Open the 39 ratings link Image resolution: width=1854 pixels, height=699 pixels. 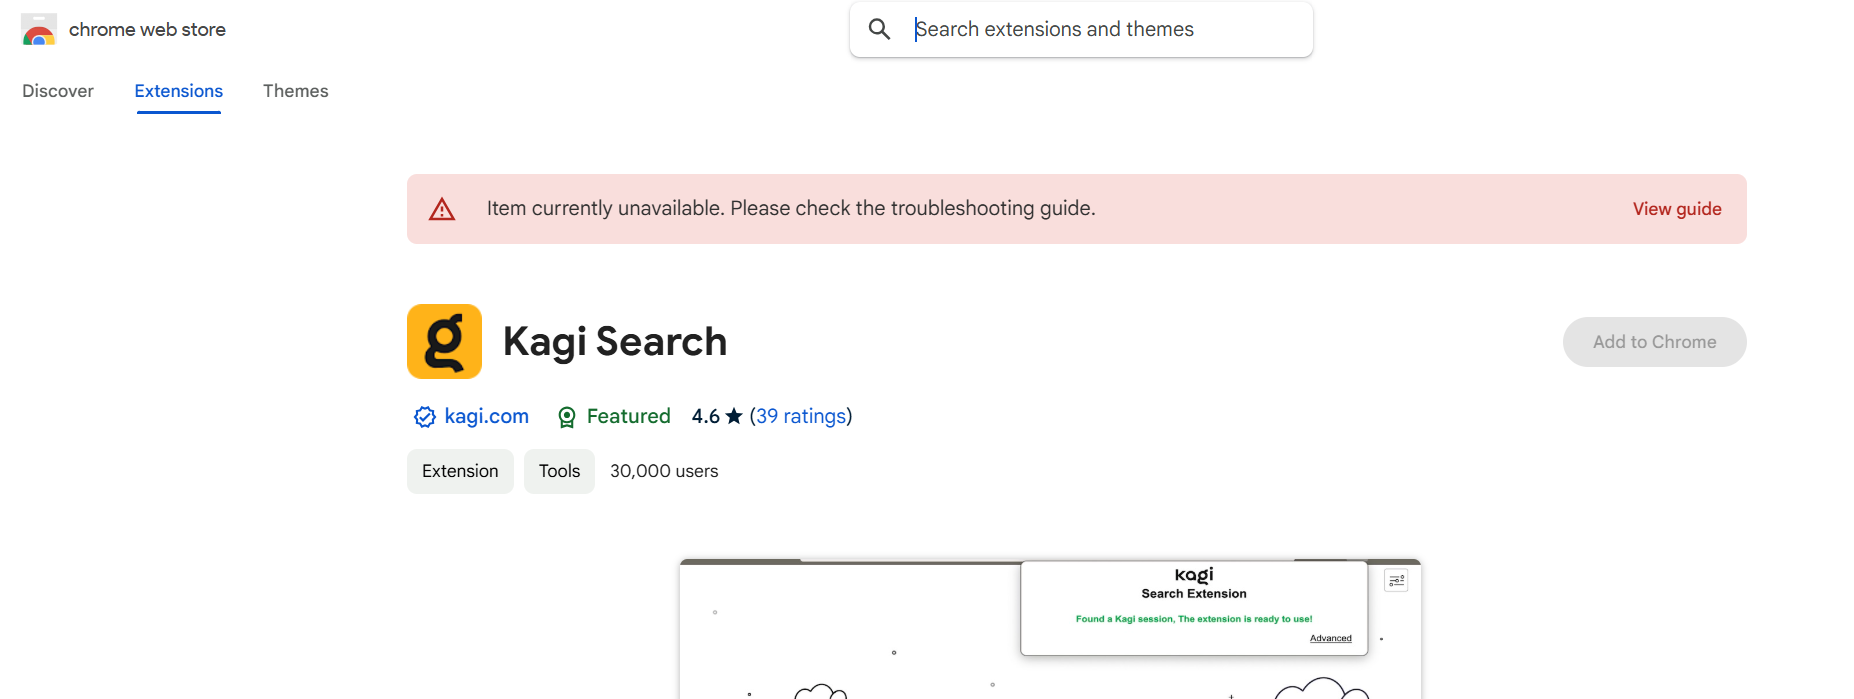coord(800,416)
